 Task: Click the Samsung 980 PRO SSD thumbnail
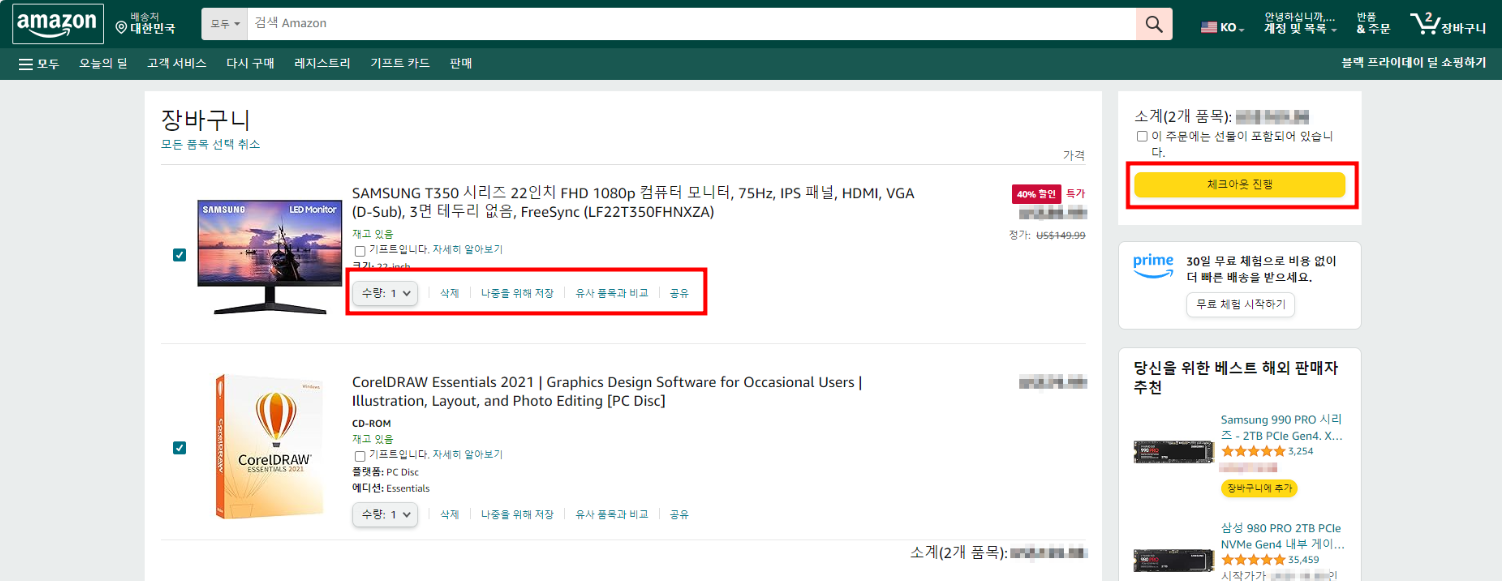point(1173,560)
